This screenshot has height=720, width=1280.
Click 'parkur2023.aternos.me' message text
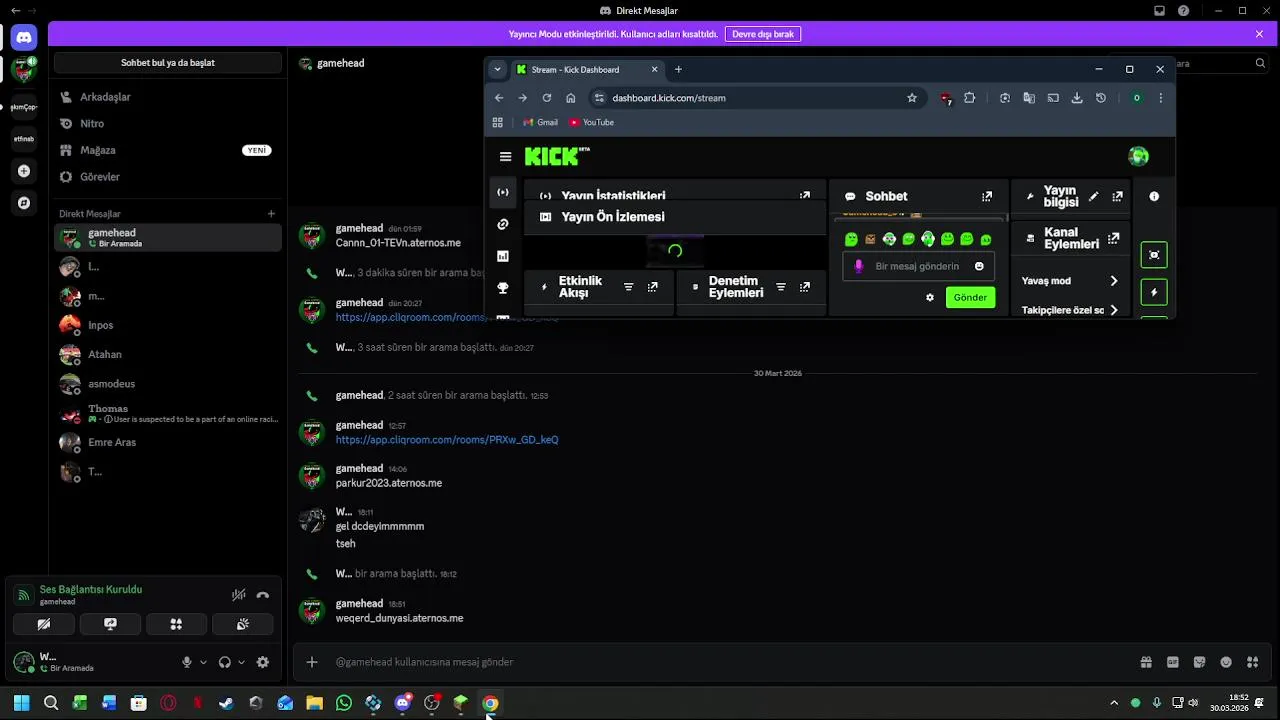click(x=389, y=483)
